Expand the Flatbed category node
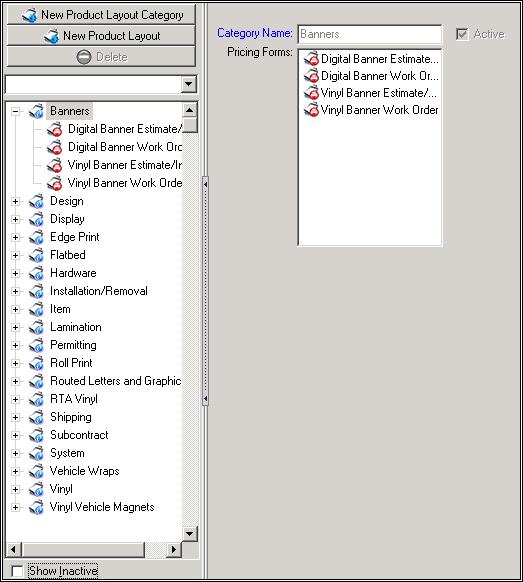The height and width of the screenshot is (582, 523). (15, 255)
